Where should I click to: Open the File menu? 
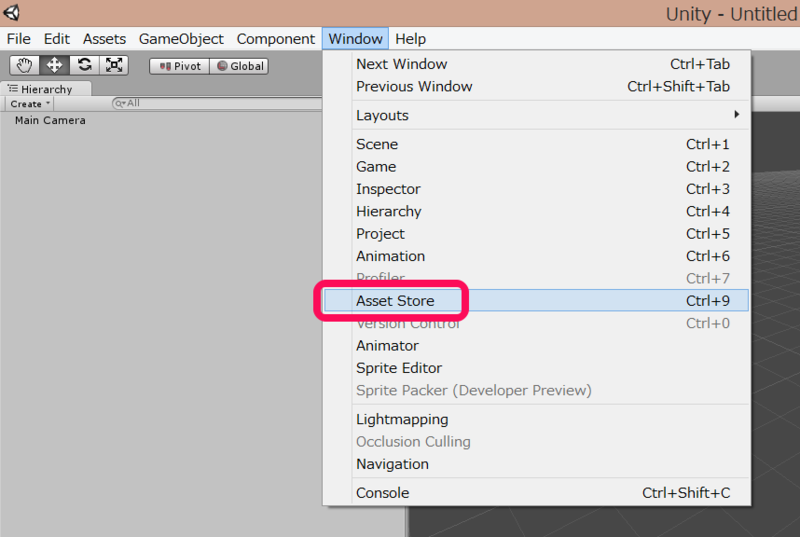coord(18,39)
